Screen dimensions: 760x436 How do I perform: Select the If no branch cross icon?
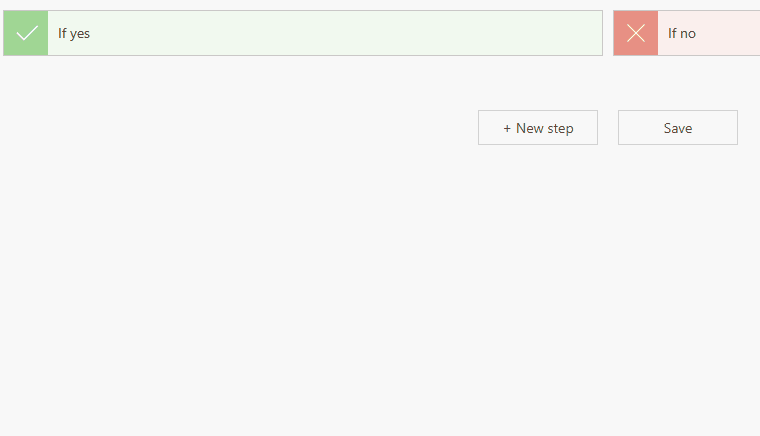click(x=636, y=33)
